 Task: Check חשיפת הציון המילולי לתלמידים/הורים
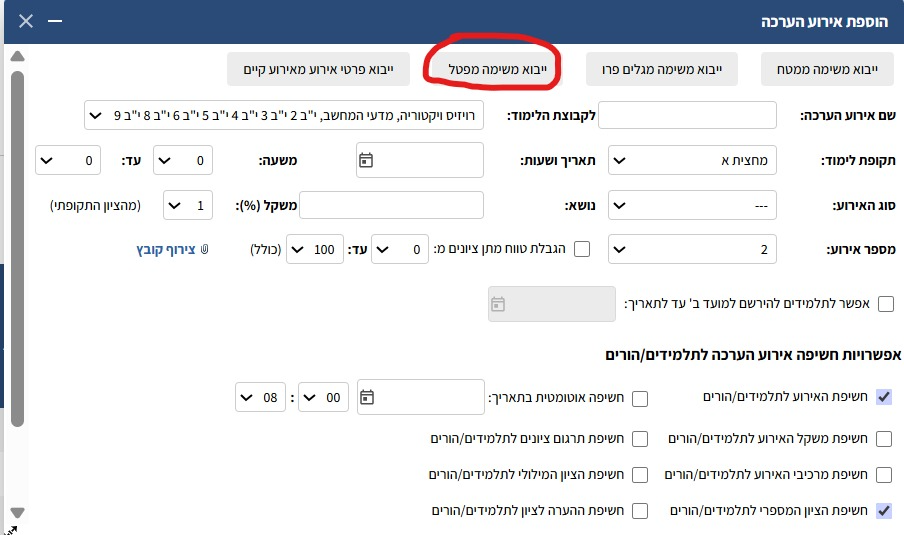point(640,474)
